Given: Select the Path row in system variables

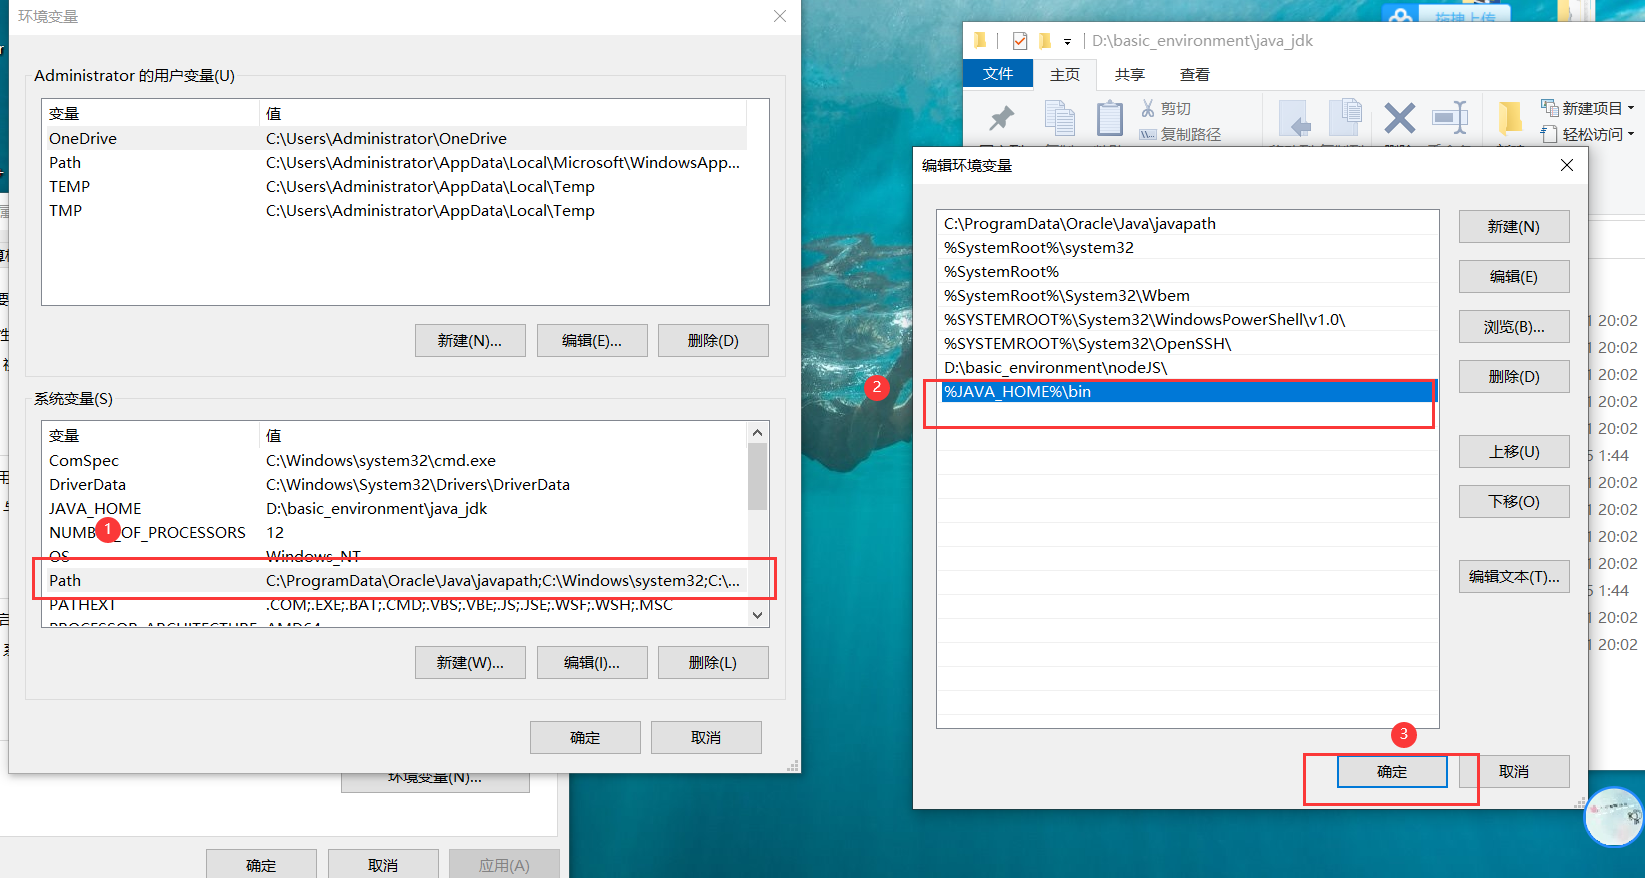Looking at the screenshot, I should [395, 581].
